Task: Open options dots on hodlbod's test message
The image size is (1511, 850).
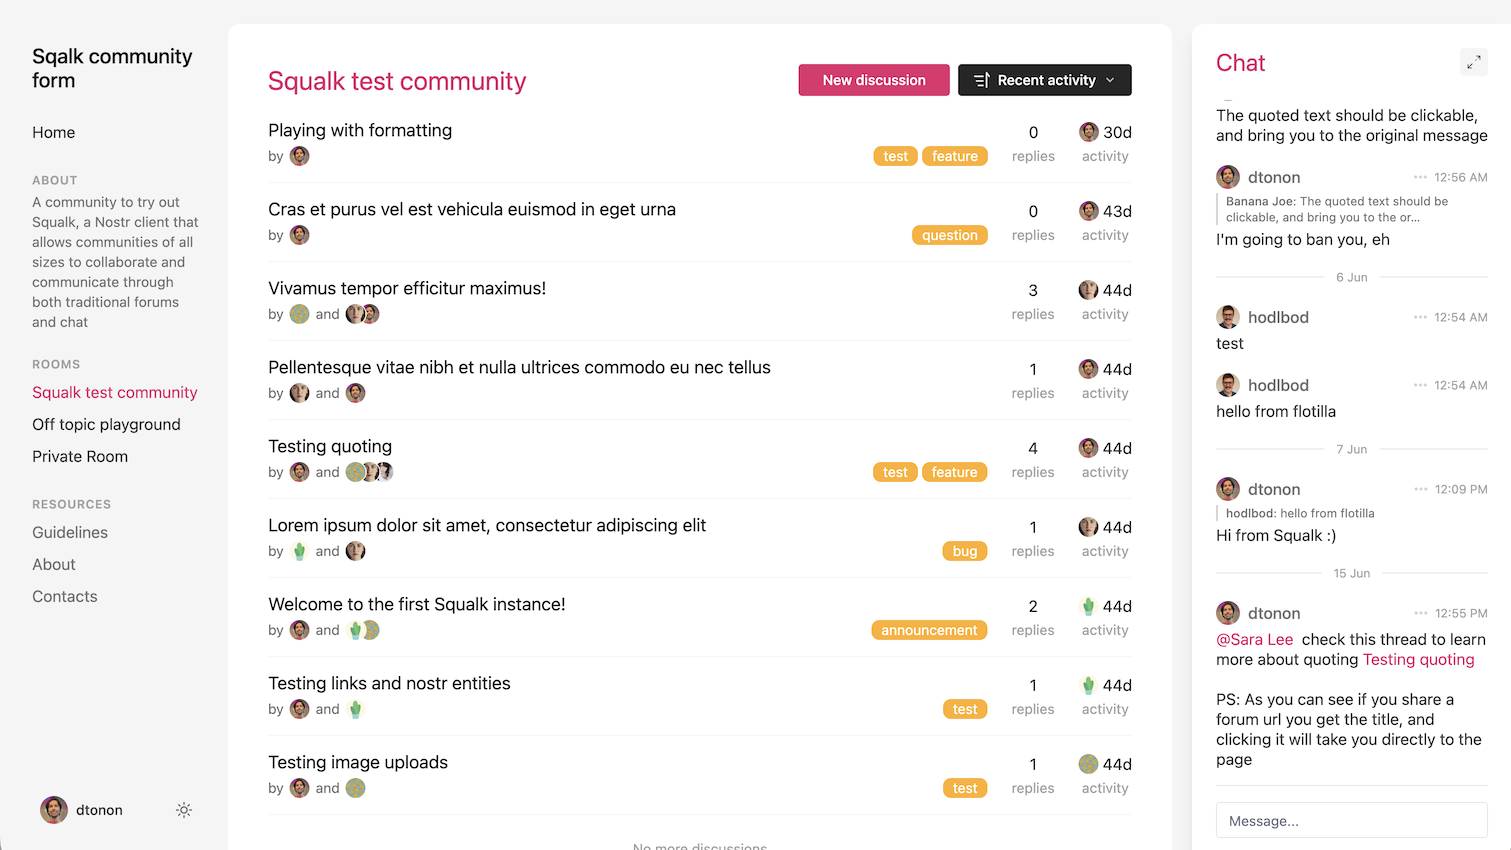Action: (x=1420, y=317)
